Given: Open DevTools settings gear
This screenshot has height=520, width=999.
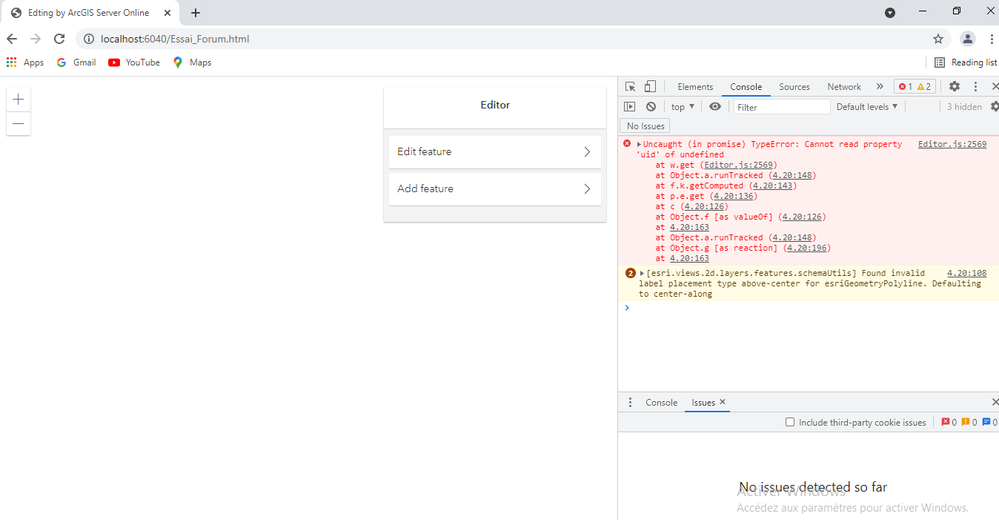Looking at the screenshot, I should coord(954,87).
